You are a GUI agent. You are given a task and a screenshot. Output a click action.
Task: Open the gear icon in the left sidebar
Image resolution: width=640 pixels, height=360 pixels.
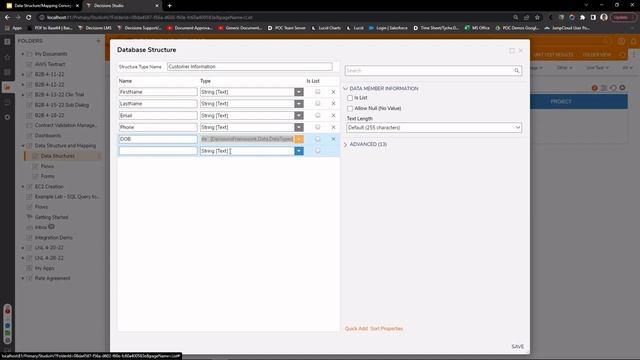point(7,117)
